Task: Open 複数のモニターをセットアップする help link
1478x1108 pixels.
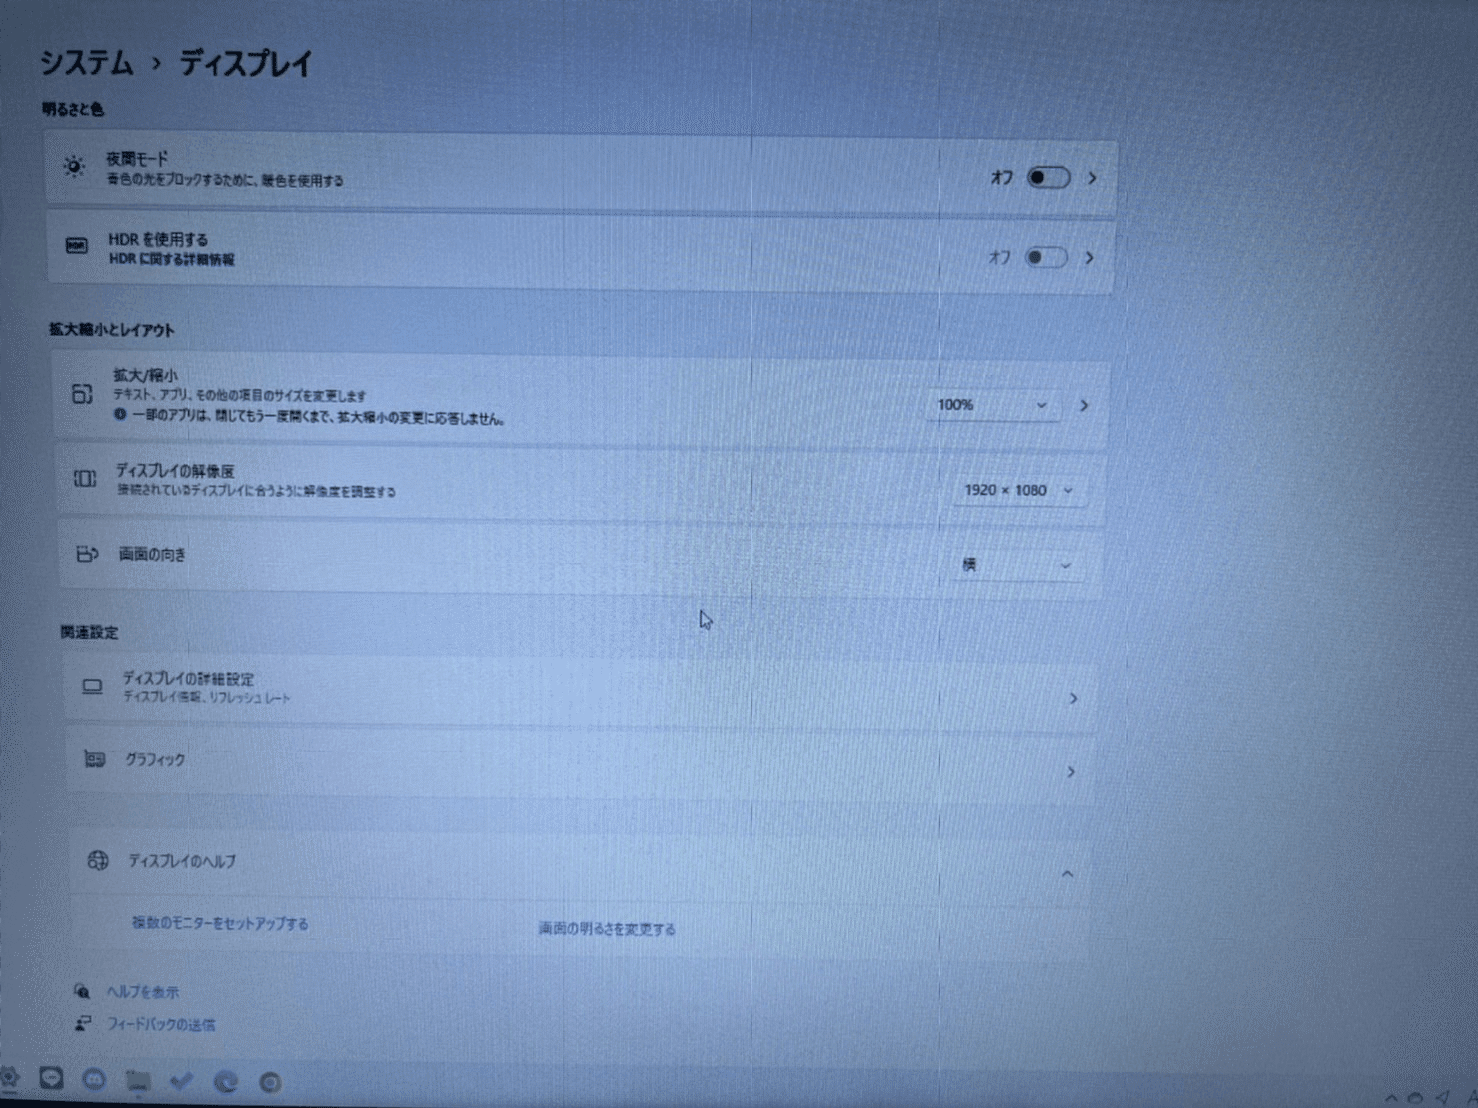Action: pos(220,923)
